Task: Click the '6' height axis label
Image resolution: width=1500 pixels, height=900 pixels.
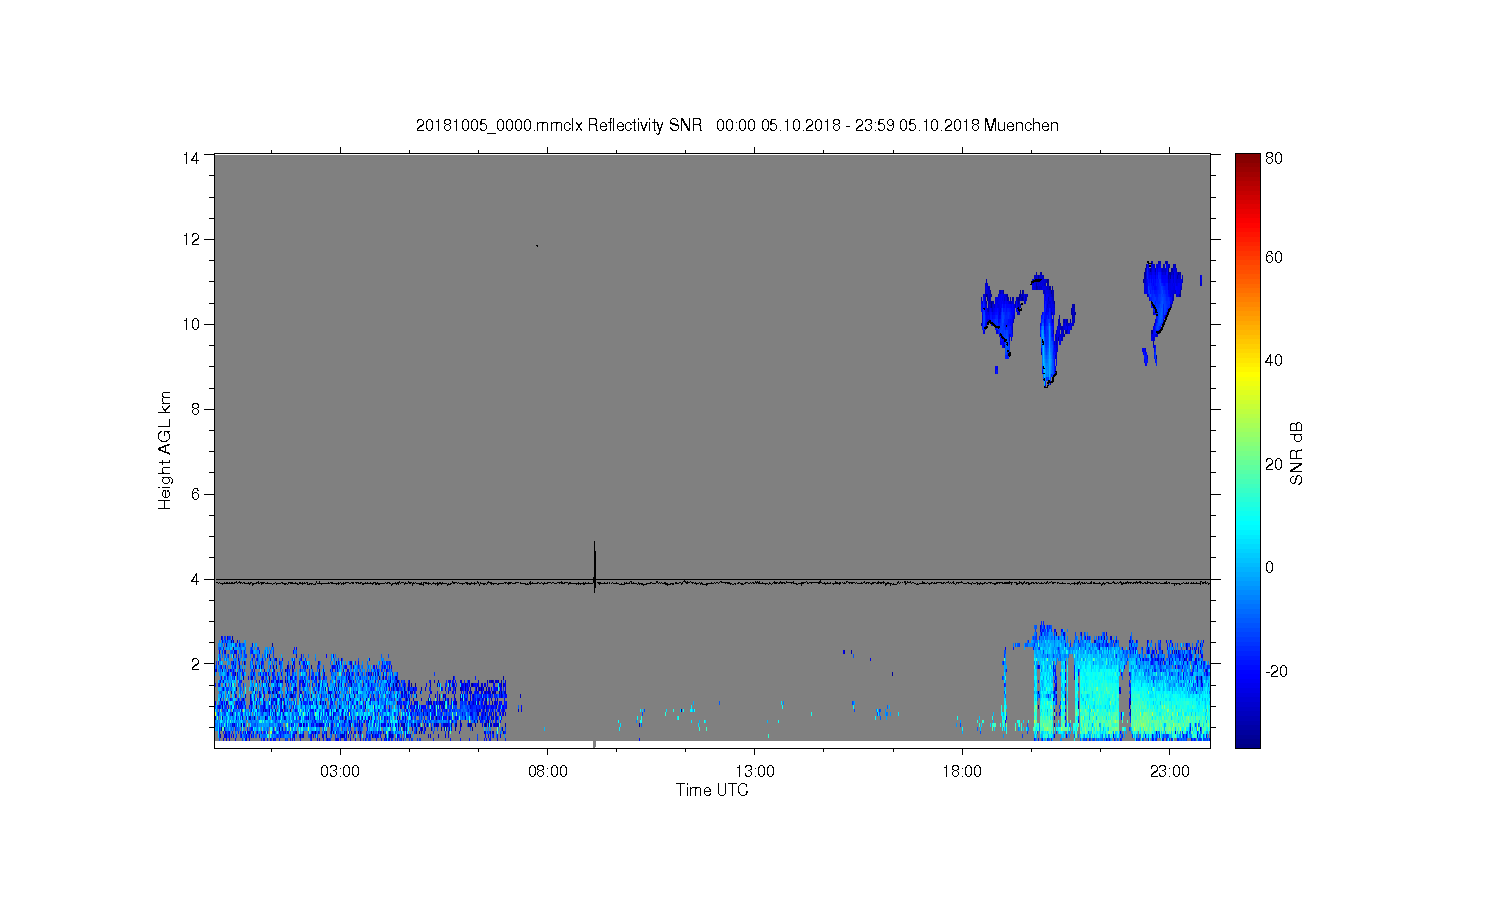Action: click(x=196, y=494)
